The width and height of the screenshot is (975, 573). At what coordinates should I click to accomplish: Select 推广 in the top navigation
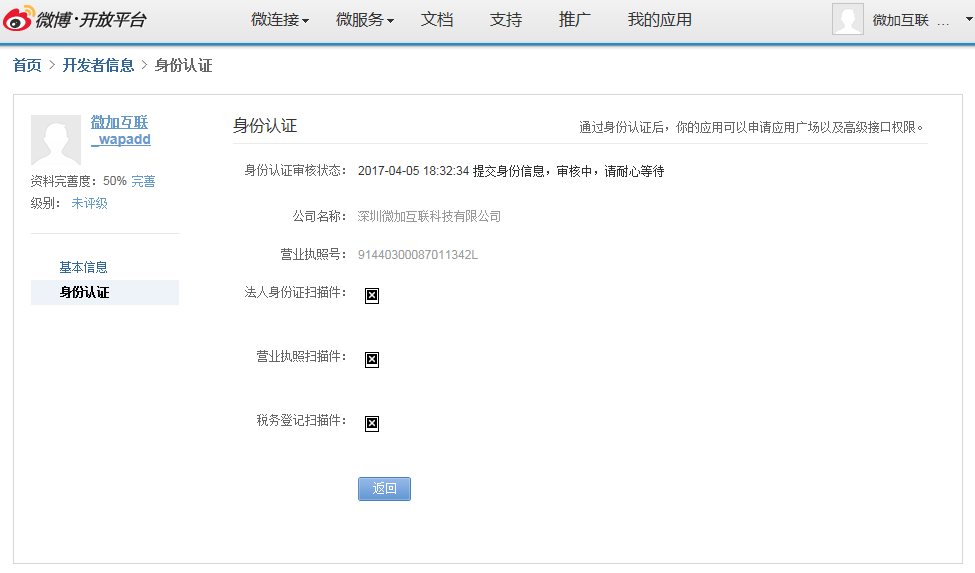[575, 20]
